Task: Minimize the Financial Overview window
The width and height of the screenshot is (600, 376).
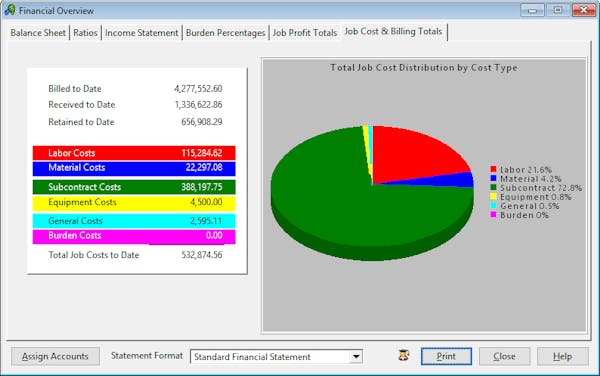Action: (x=532, y=10)
